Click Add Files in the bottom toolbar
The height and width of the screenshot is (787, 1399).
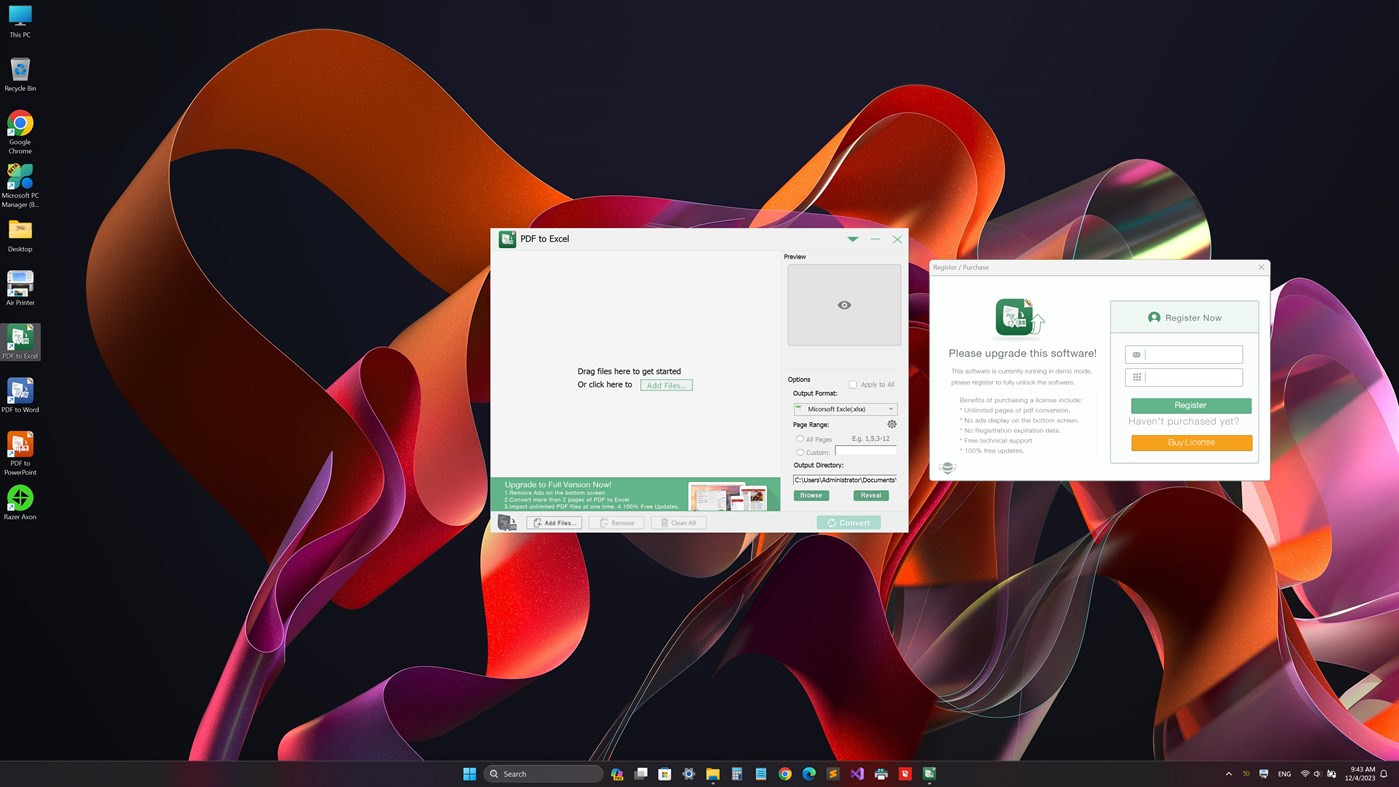[x=554, y=523]
